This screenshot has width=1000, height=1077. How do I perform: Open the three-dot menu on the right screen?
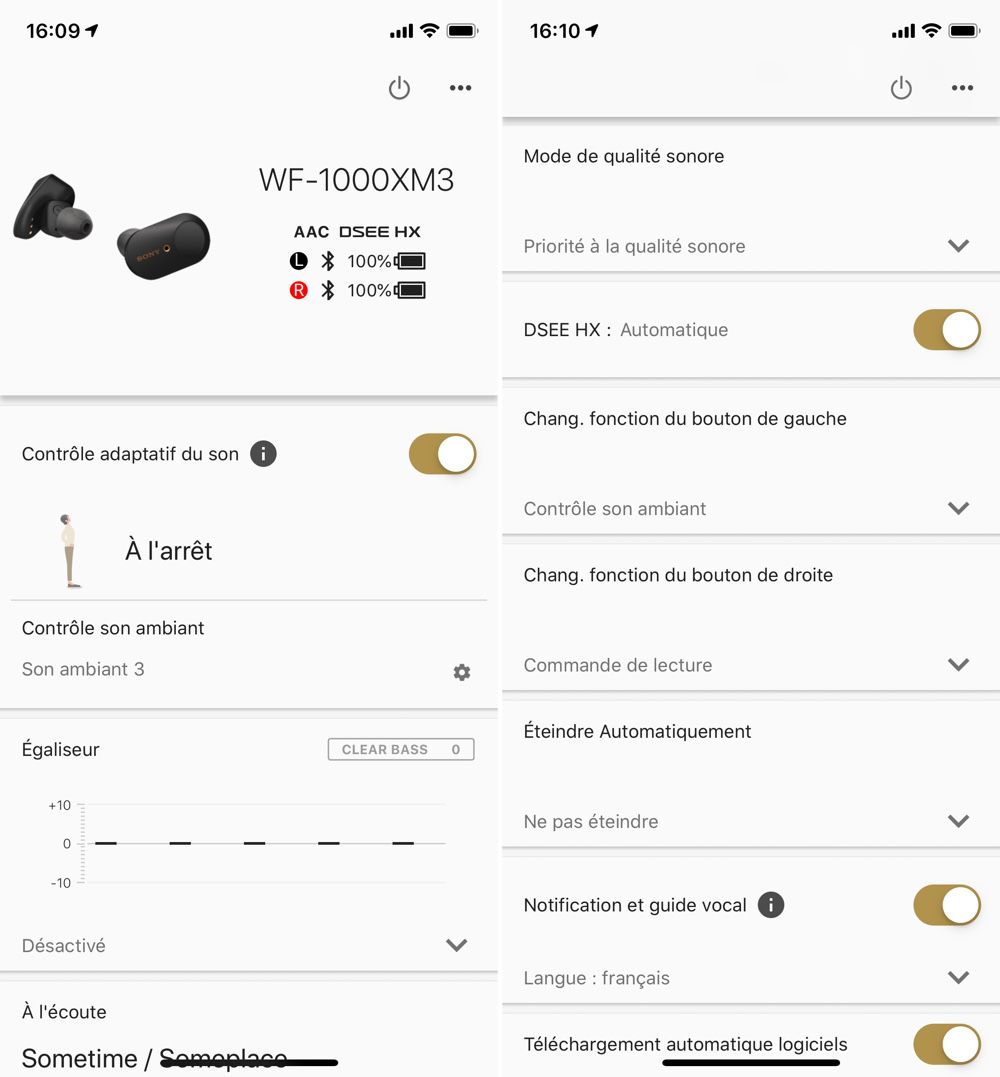click(x=962, y=88)
